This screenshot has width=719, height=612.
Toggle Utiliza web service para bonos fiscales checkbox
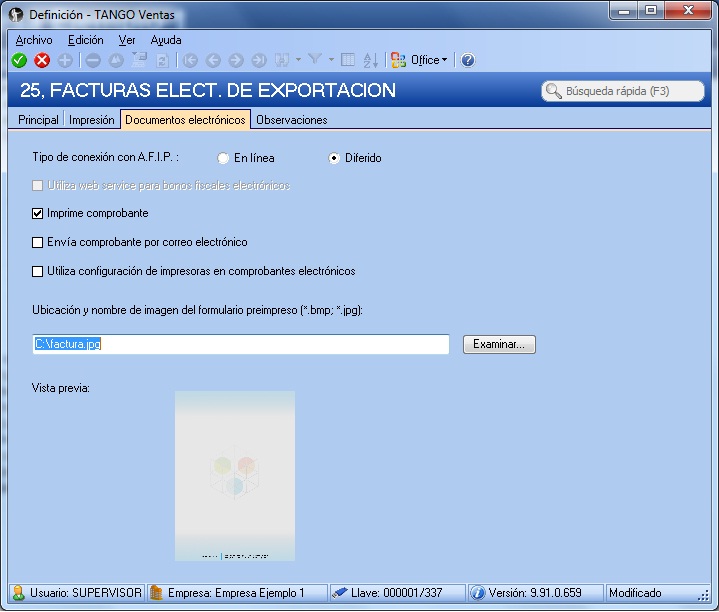[x=38, y=186]
